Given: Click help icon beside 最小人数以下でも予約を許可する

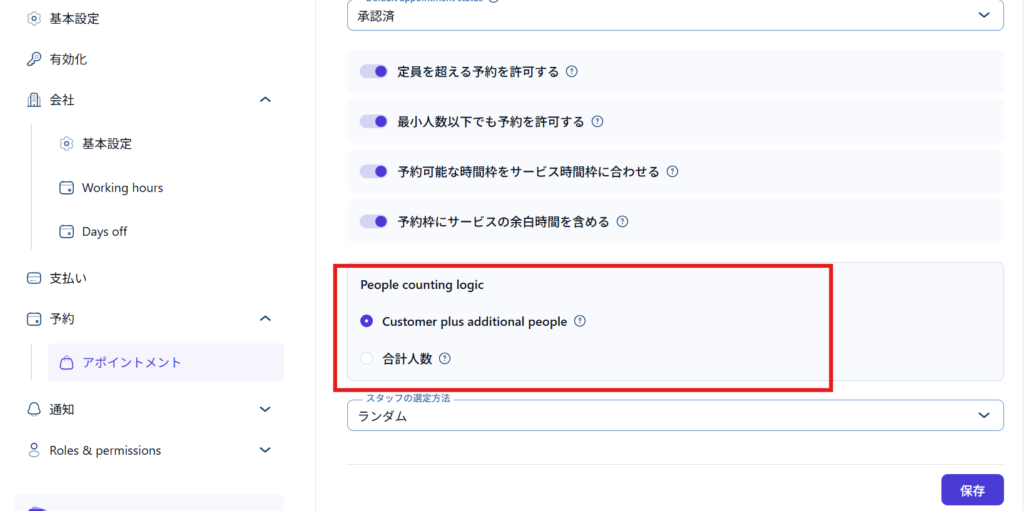Looking at the screenshot, I should (597, 122).
